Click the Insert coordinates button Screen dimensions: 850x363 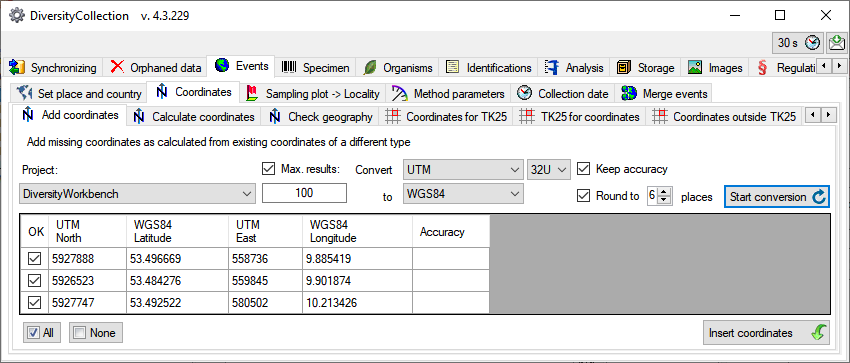click(766, 333)
